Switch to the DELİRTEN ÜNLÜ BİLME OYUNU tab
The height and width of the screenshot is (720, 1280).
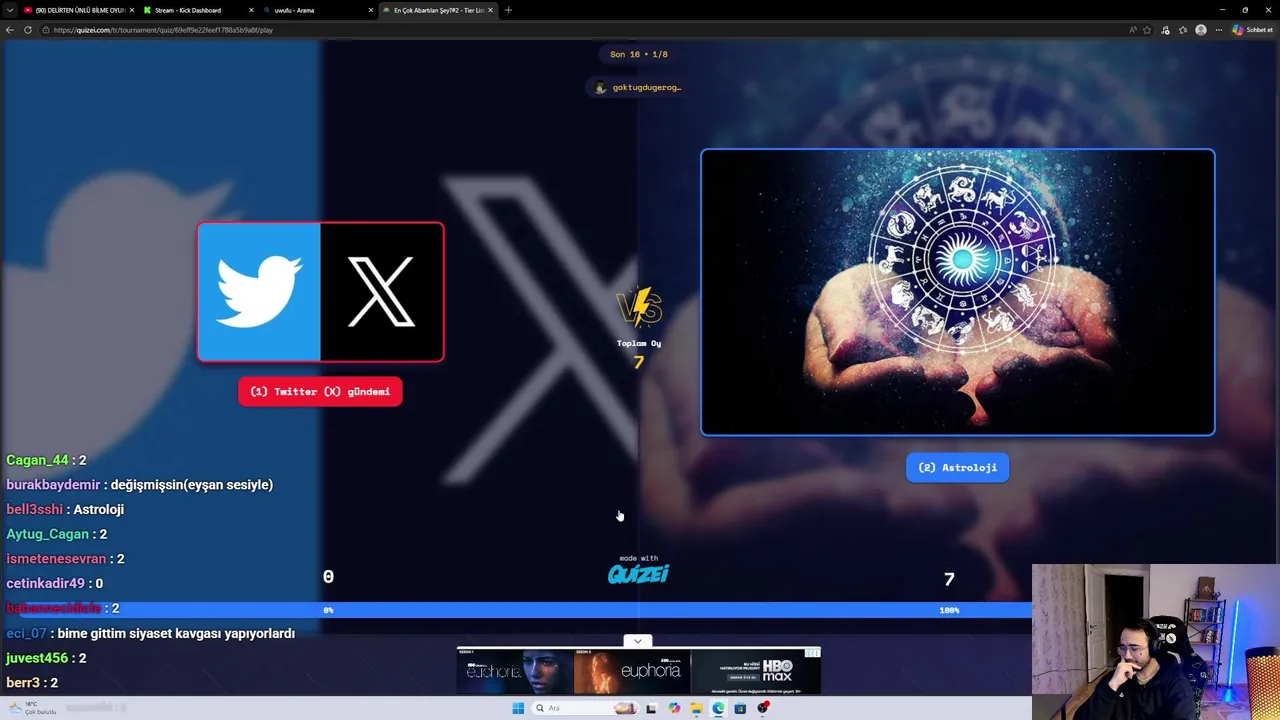pos(76,10)
